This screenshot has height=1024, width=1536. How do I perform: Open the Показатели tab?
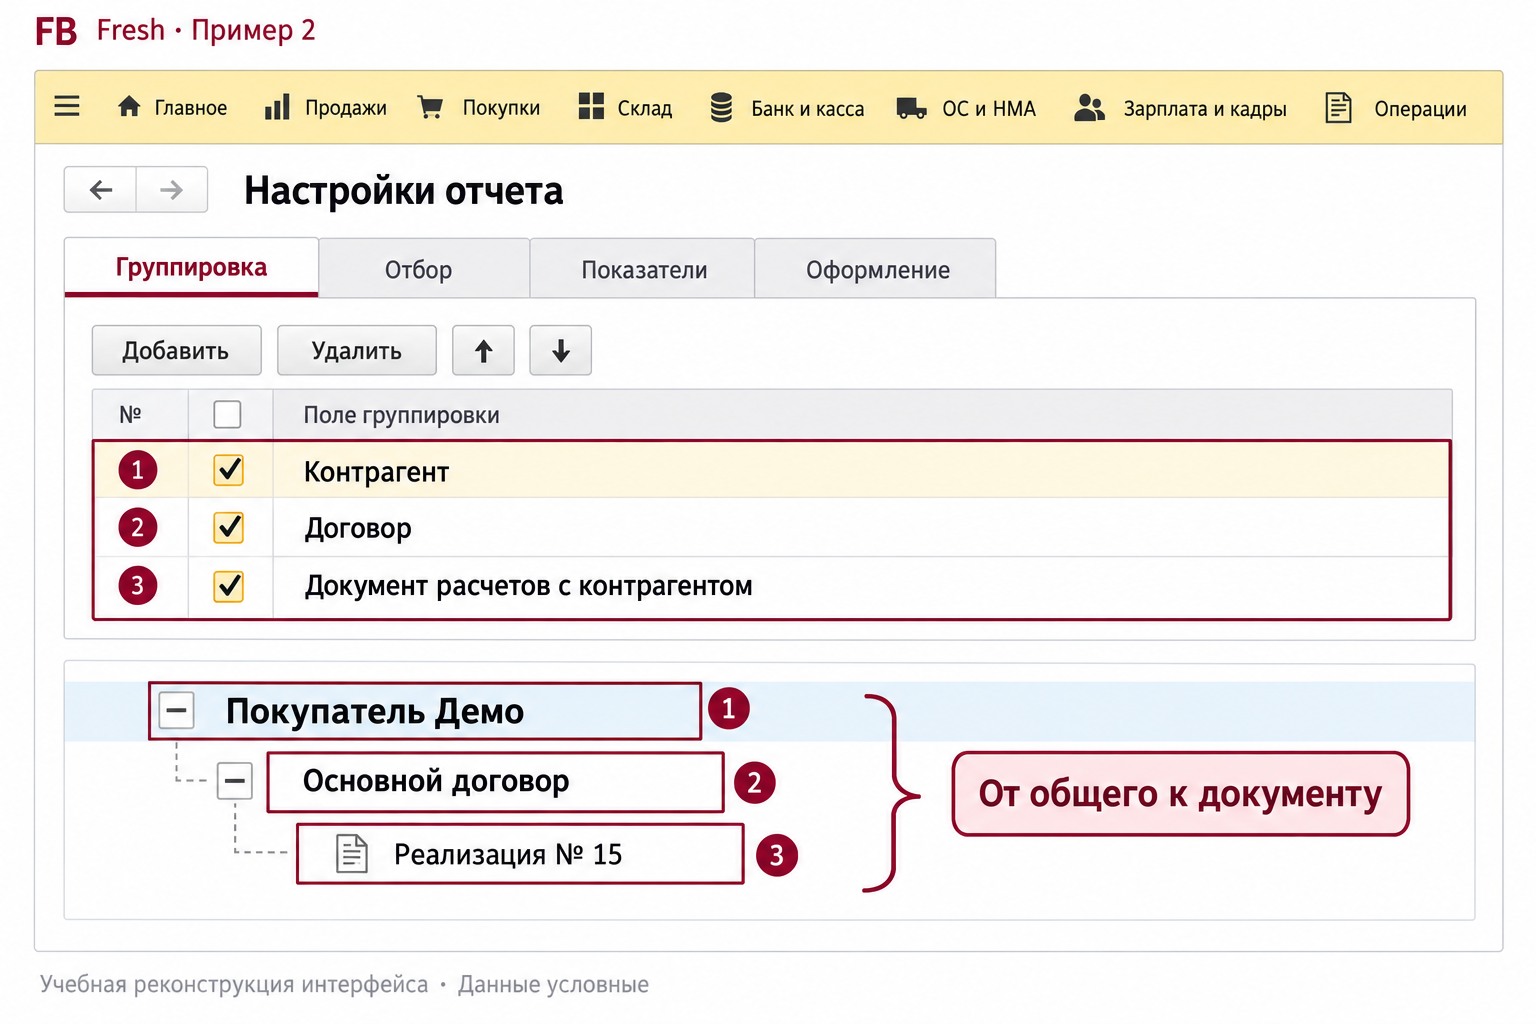tap(642, 269)
